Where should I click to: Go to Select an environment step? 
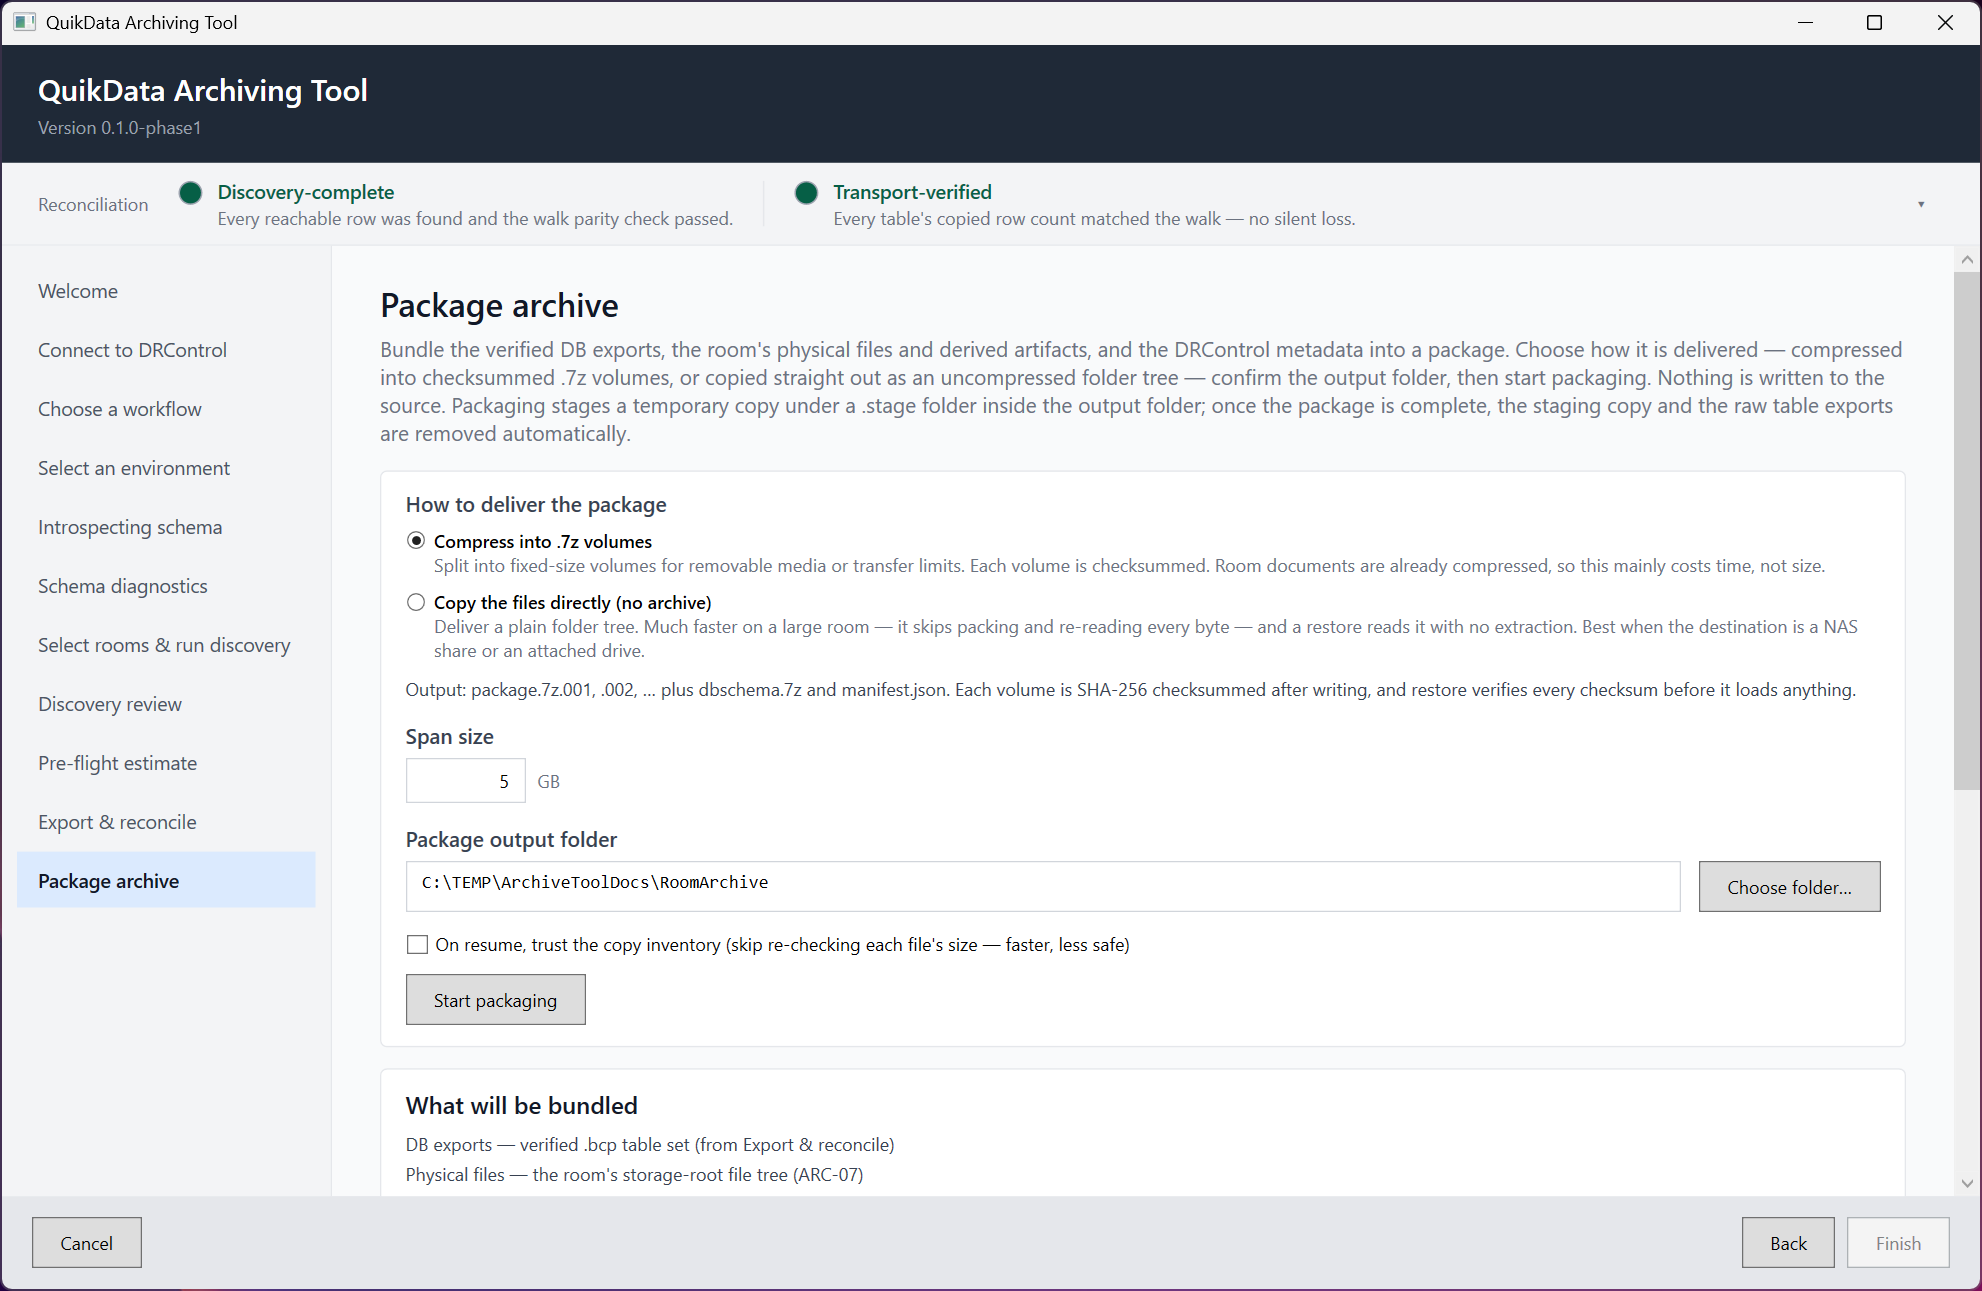coord(166,468)
